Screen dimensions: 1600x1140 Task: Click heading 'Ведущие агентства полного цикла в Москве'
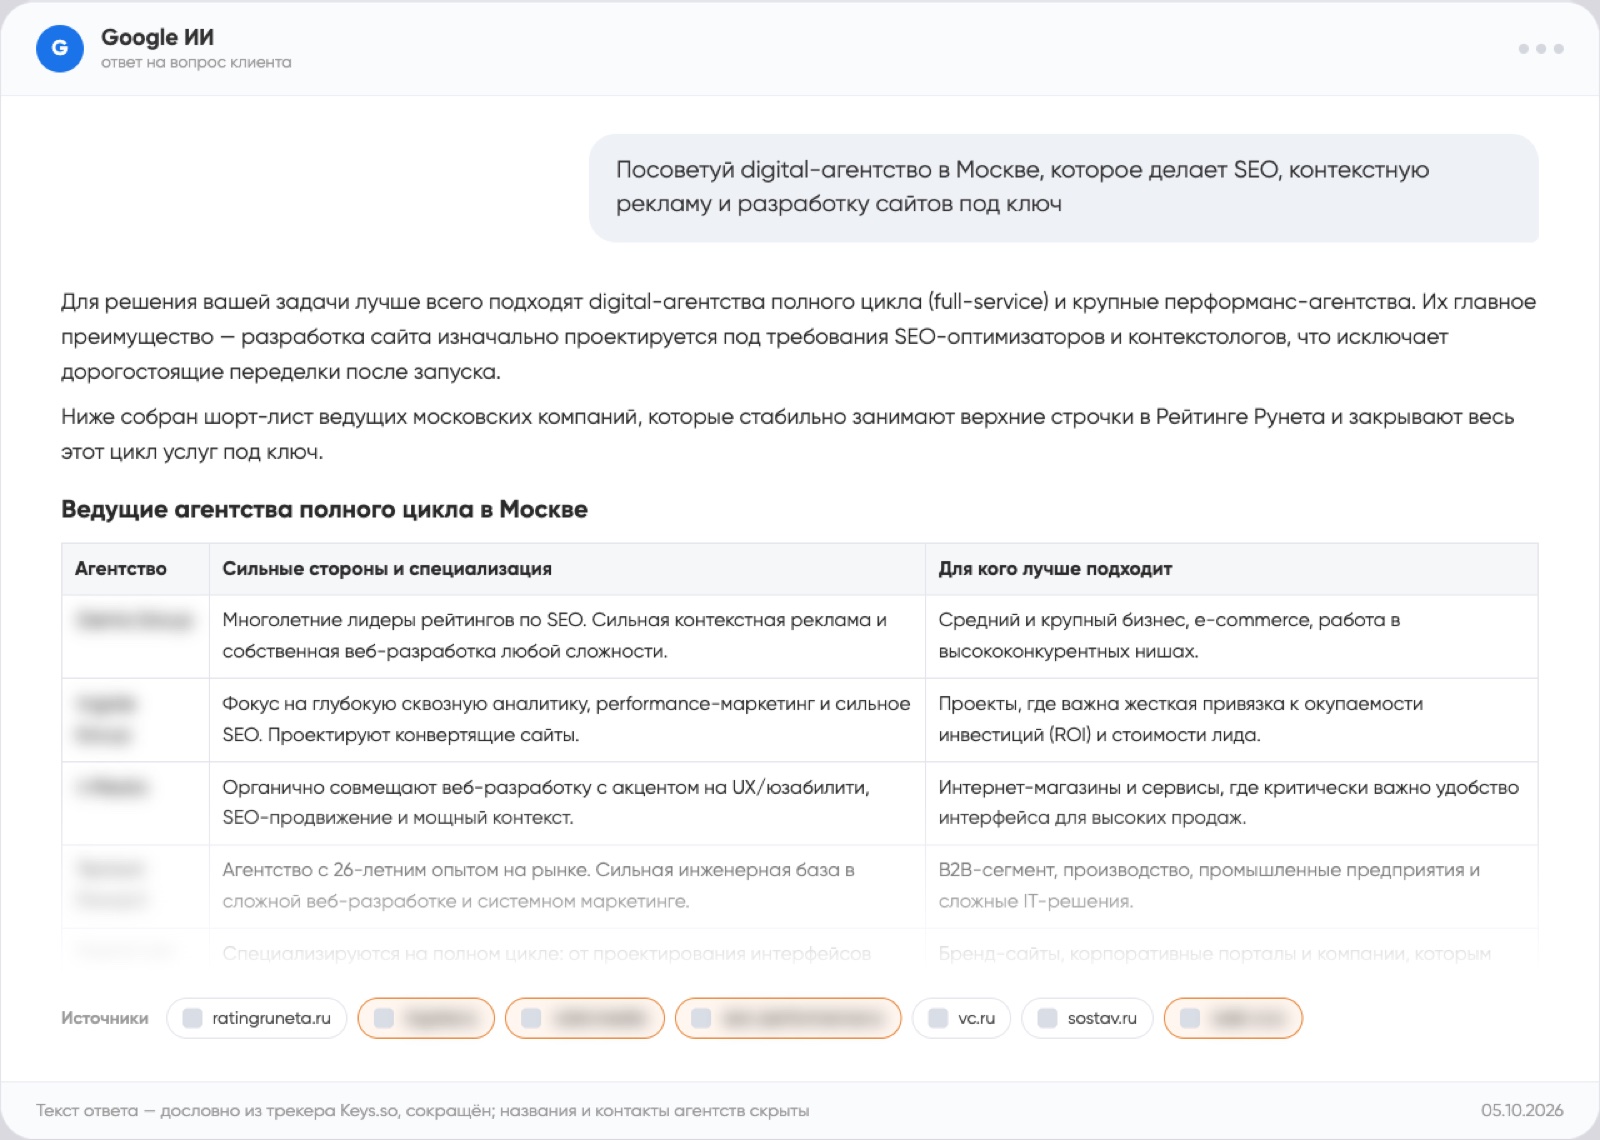(x=324, y=509)
